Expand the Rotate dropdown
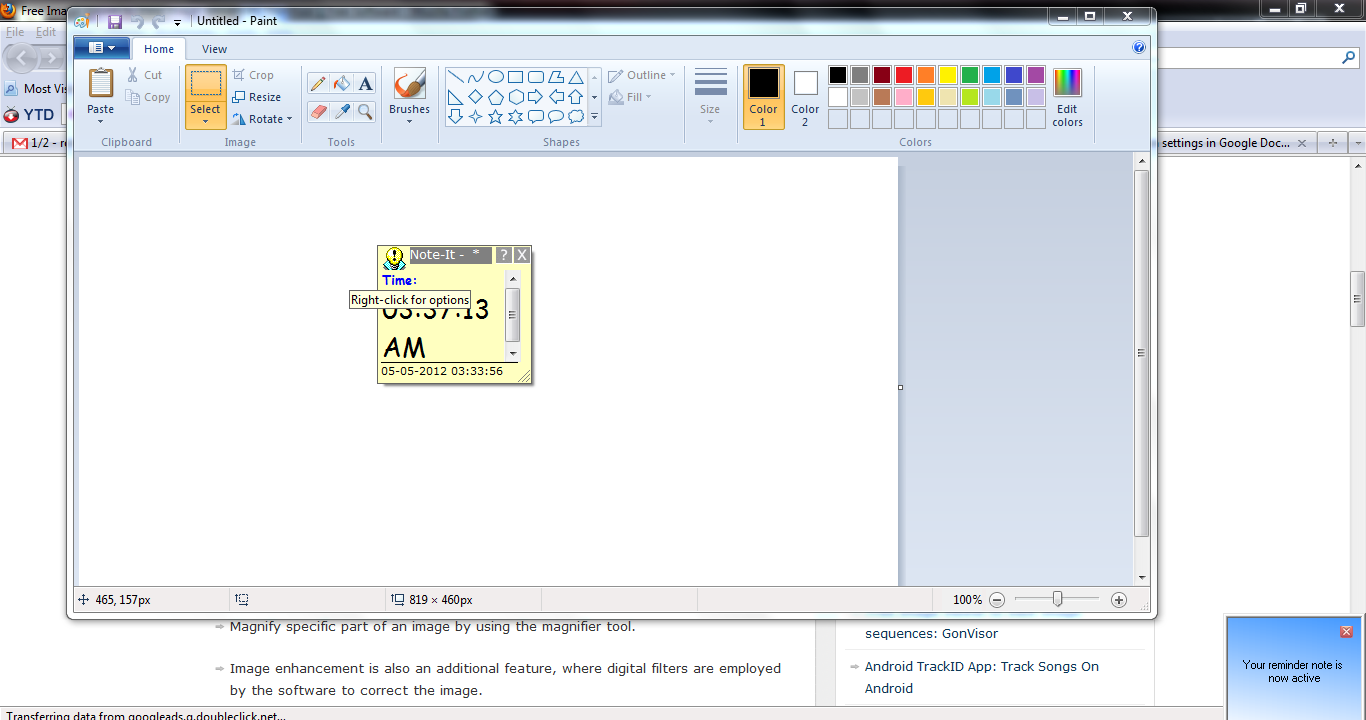The height and width of the screenshot is (720, 1366). coord(263,119)
